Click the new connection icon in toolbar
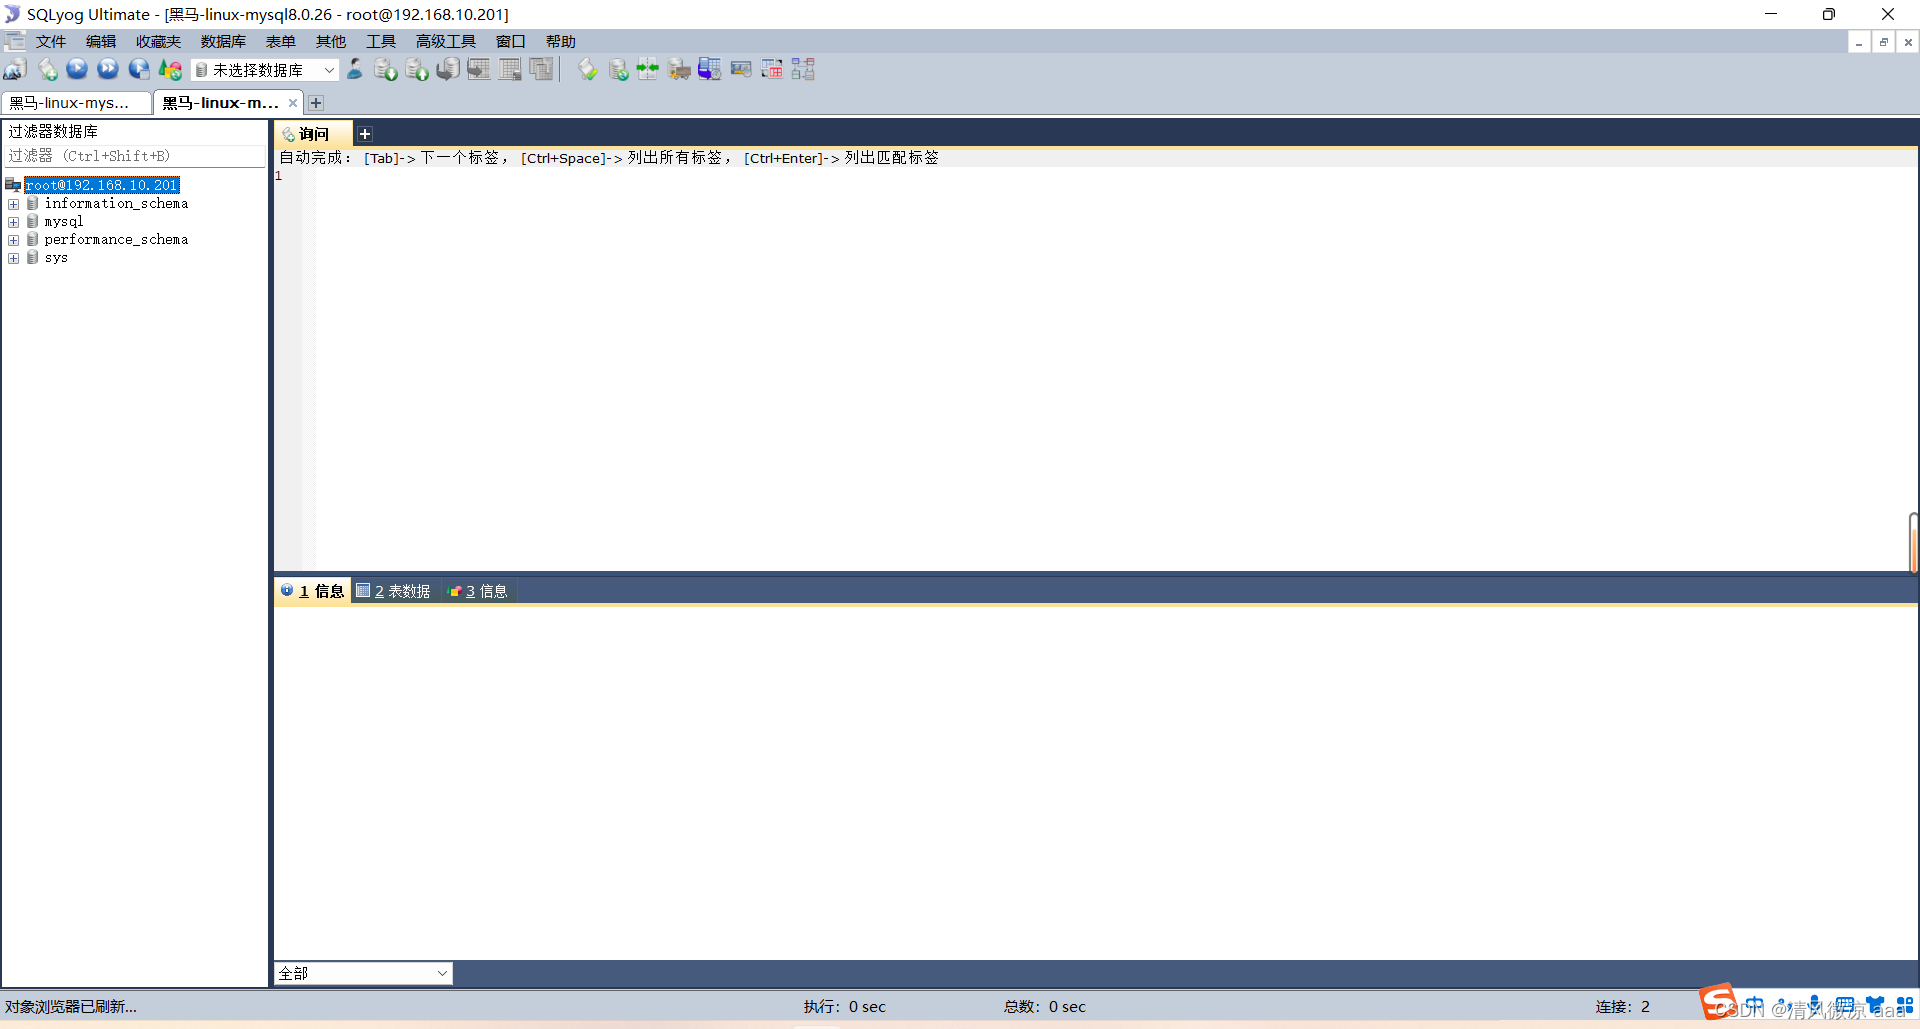 coord(15,69)
